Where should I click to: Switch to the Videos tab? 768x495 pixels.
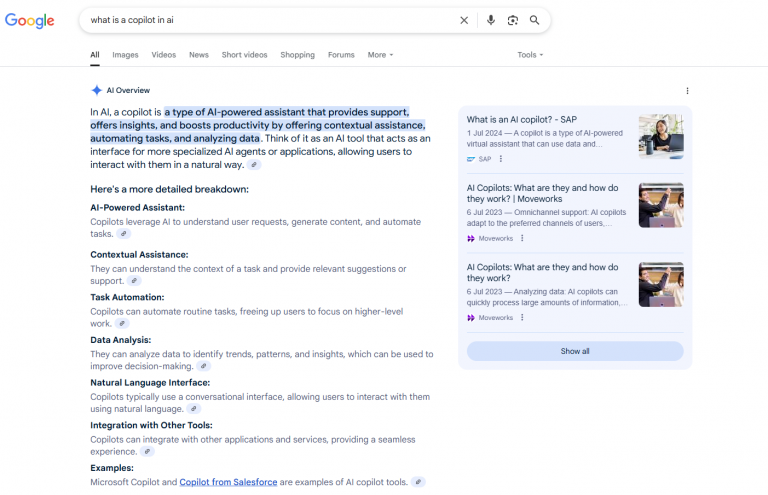163,55
